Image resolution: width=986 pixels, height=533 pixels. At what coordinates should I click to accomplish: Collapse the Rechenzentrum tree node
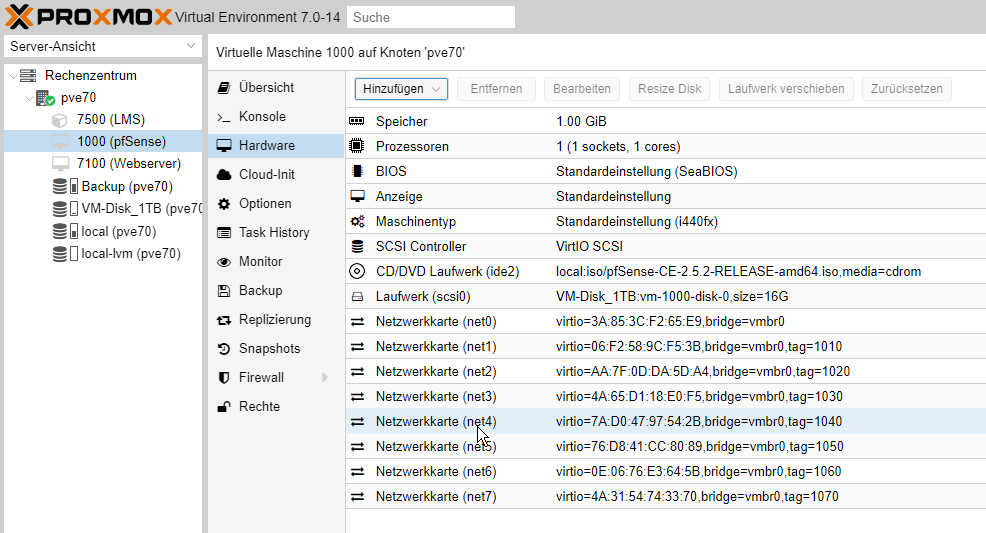(13, 76)
